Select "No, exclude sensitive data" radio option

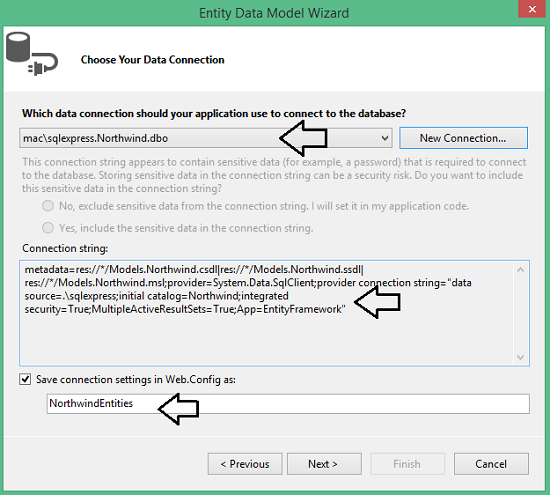[x=48, y=206]
